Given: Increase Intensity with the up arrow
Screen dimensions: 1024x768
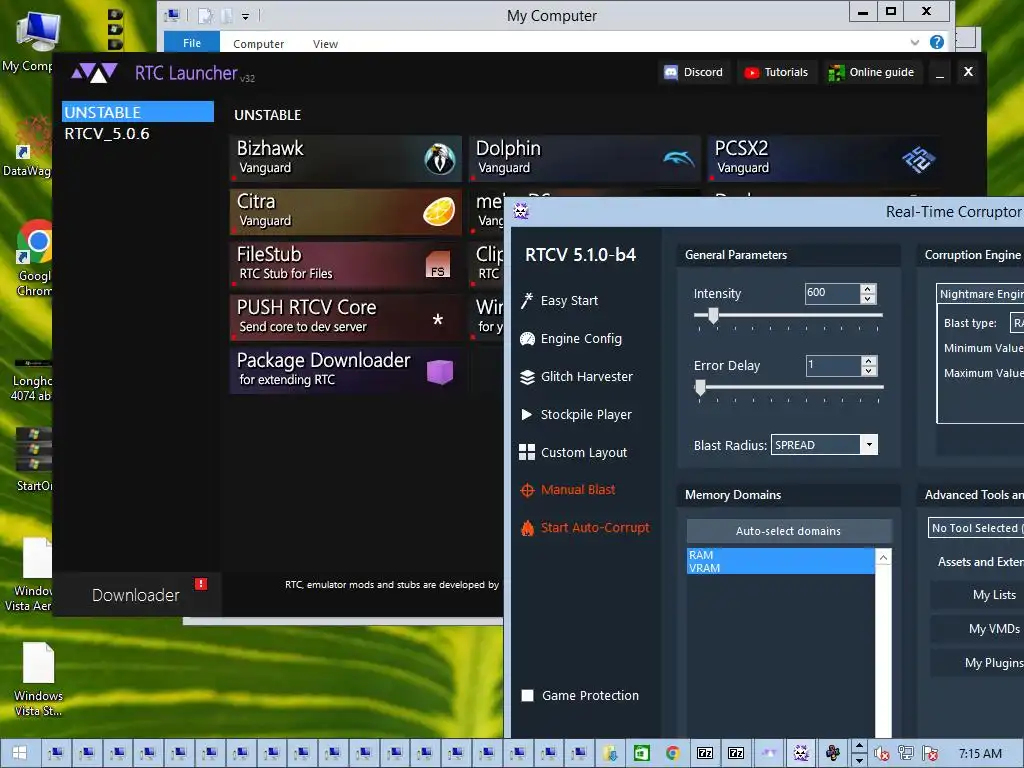Looking at the screenshot, I should (867, 289).
